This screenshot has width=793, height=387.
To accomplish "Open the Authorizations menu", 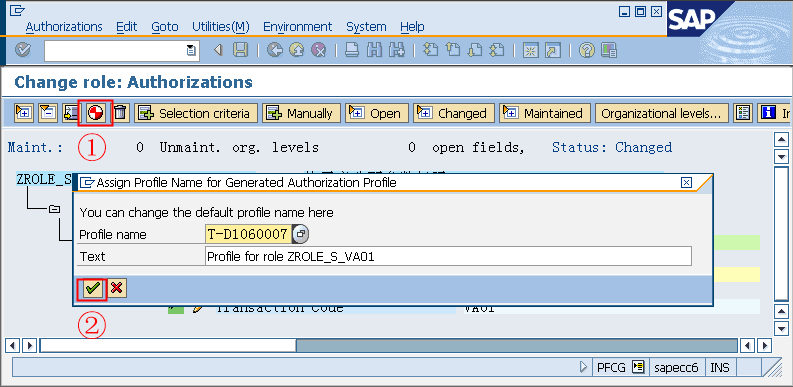I will 64,27.
